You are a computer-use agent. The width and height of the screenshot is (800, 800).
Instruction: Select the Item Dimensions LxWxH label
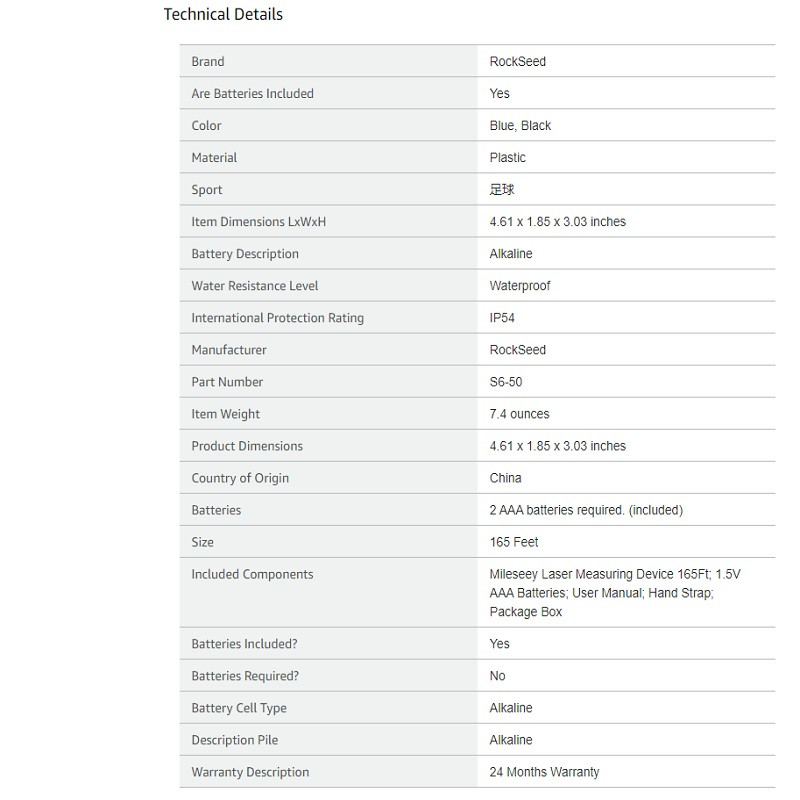(x=259, y=221)
